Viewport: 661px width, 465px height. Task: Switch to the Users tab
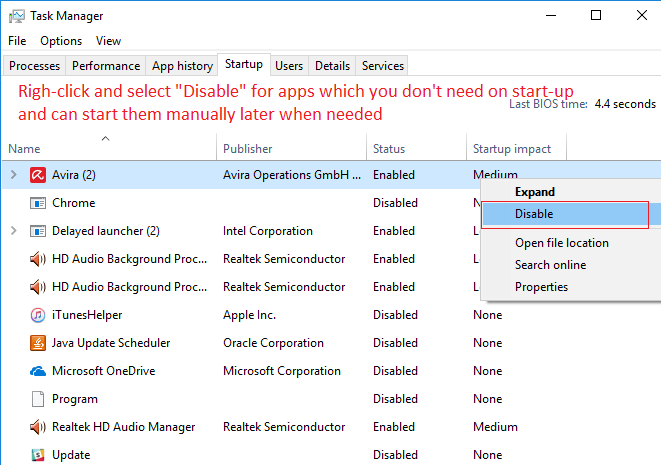click(289, 66)
